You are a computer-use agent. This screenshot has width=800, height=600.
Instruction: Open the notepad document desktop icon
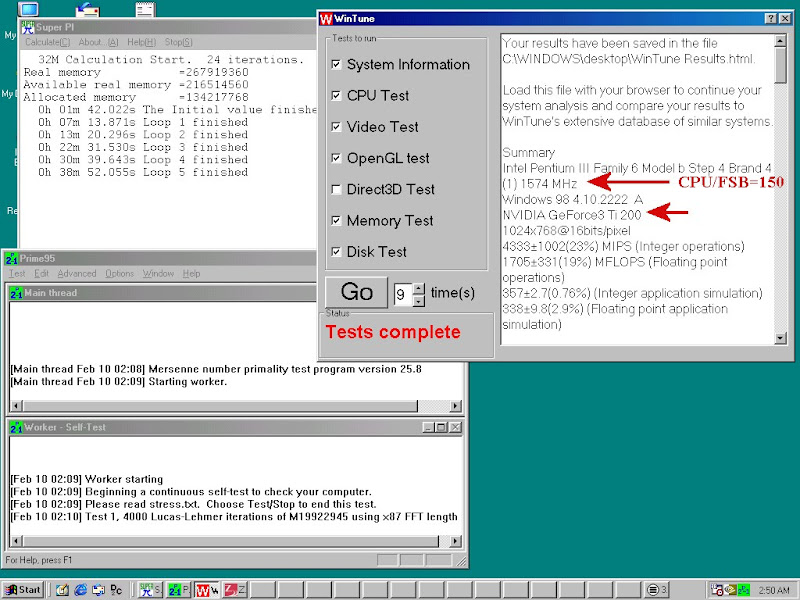(145, 9)
